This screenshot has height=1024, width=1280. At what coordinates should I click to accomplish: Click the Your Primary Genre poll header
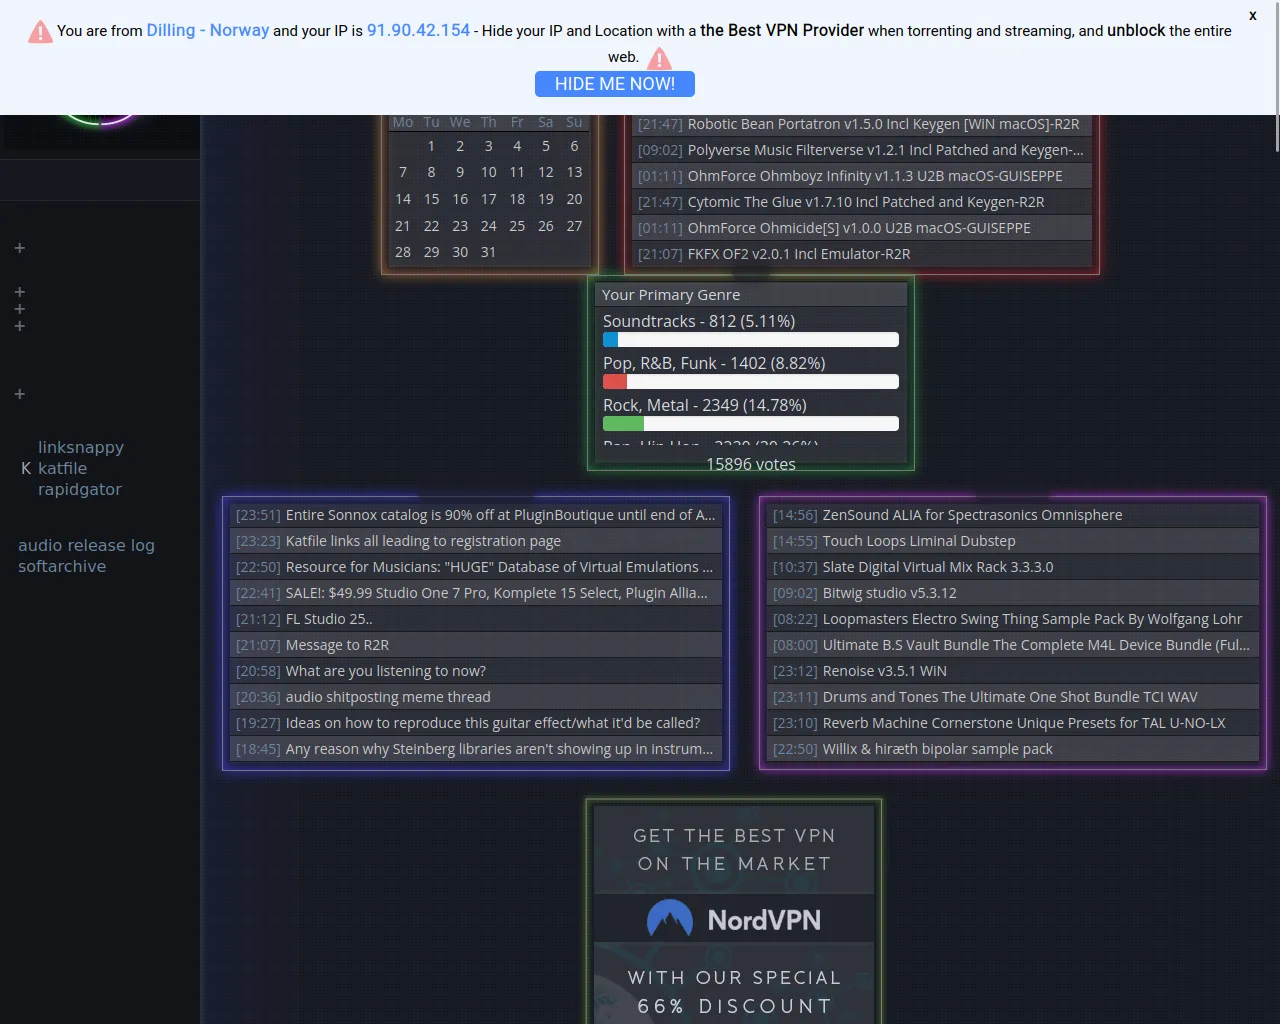(x=751, y=295)
